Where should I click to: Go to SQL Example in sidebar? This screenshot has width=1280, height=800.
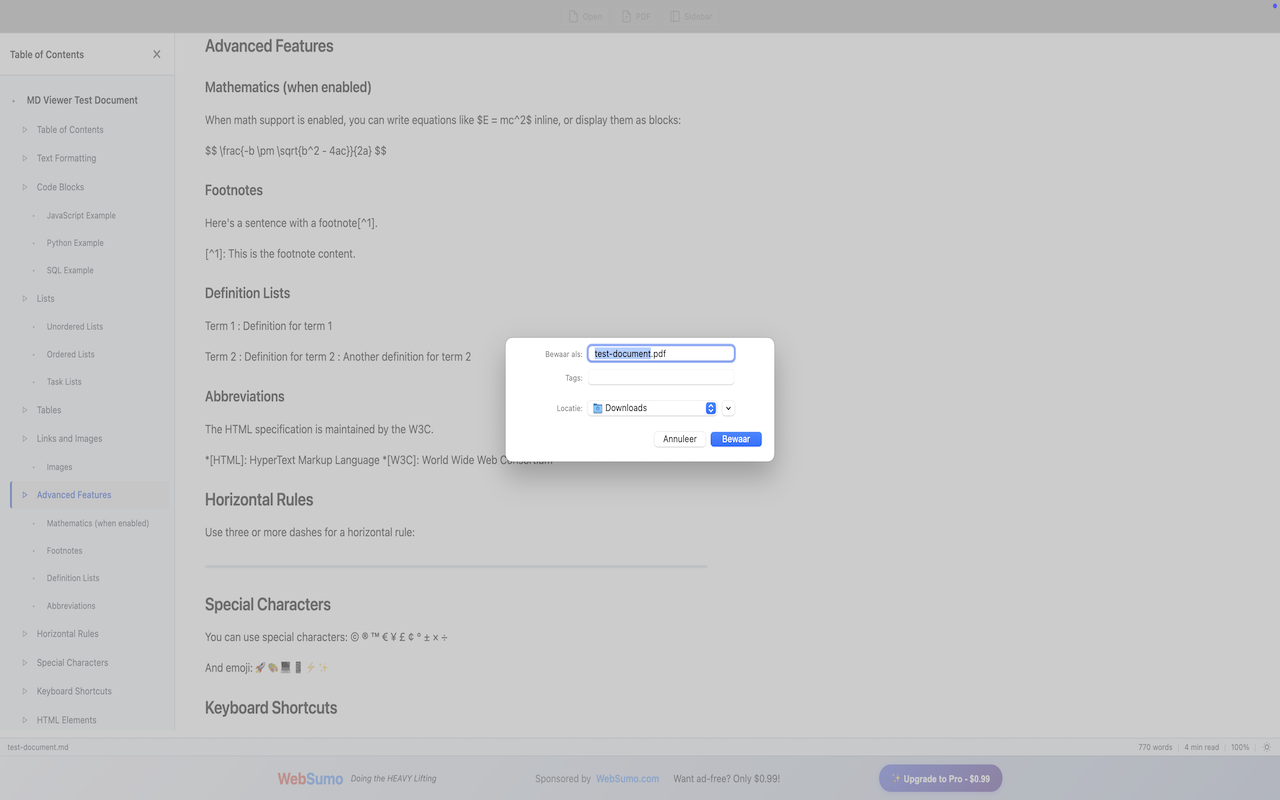pos(70,270)
